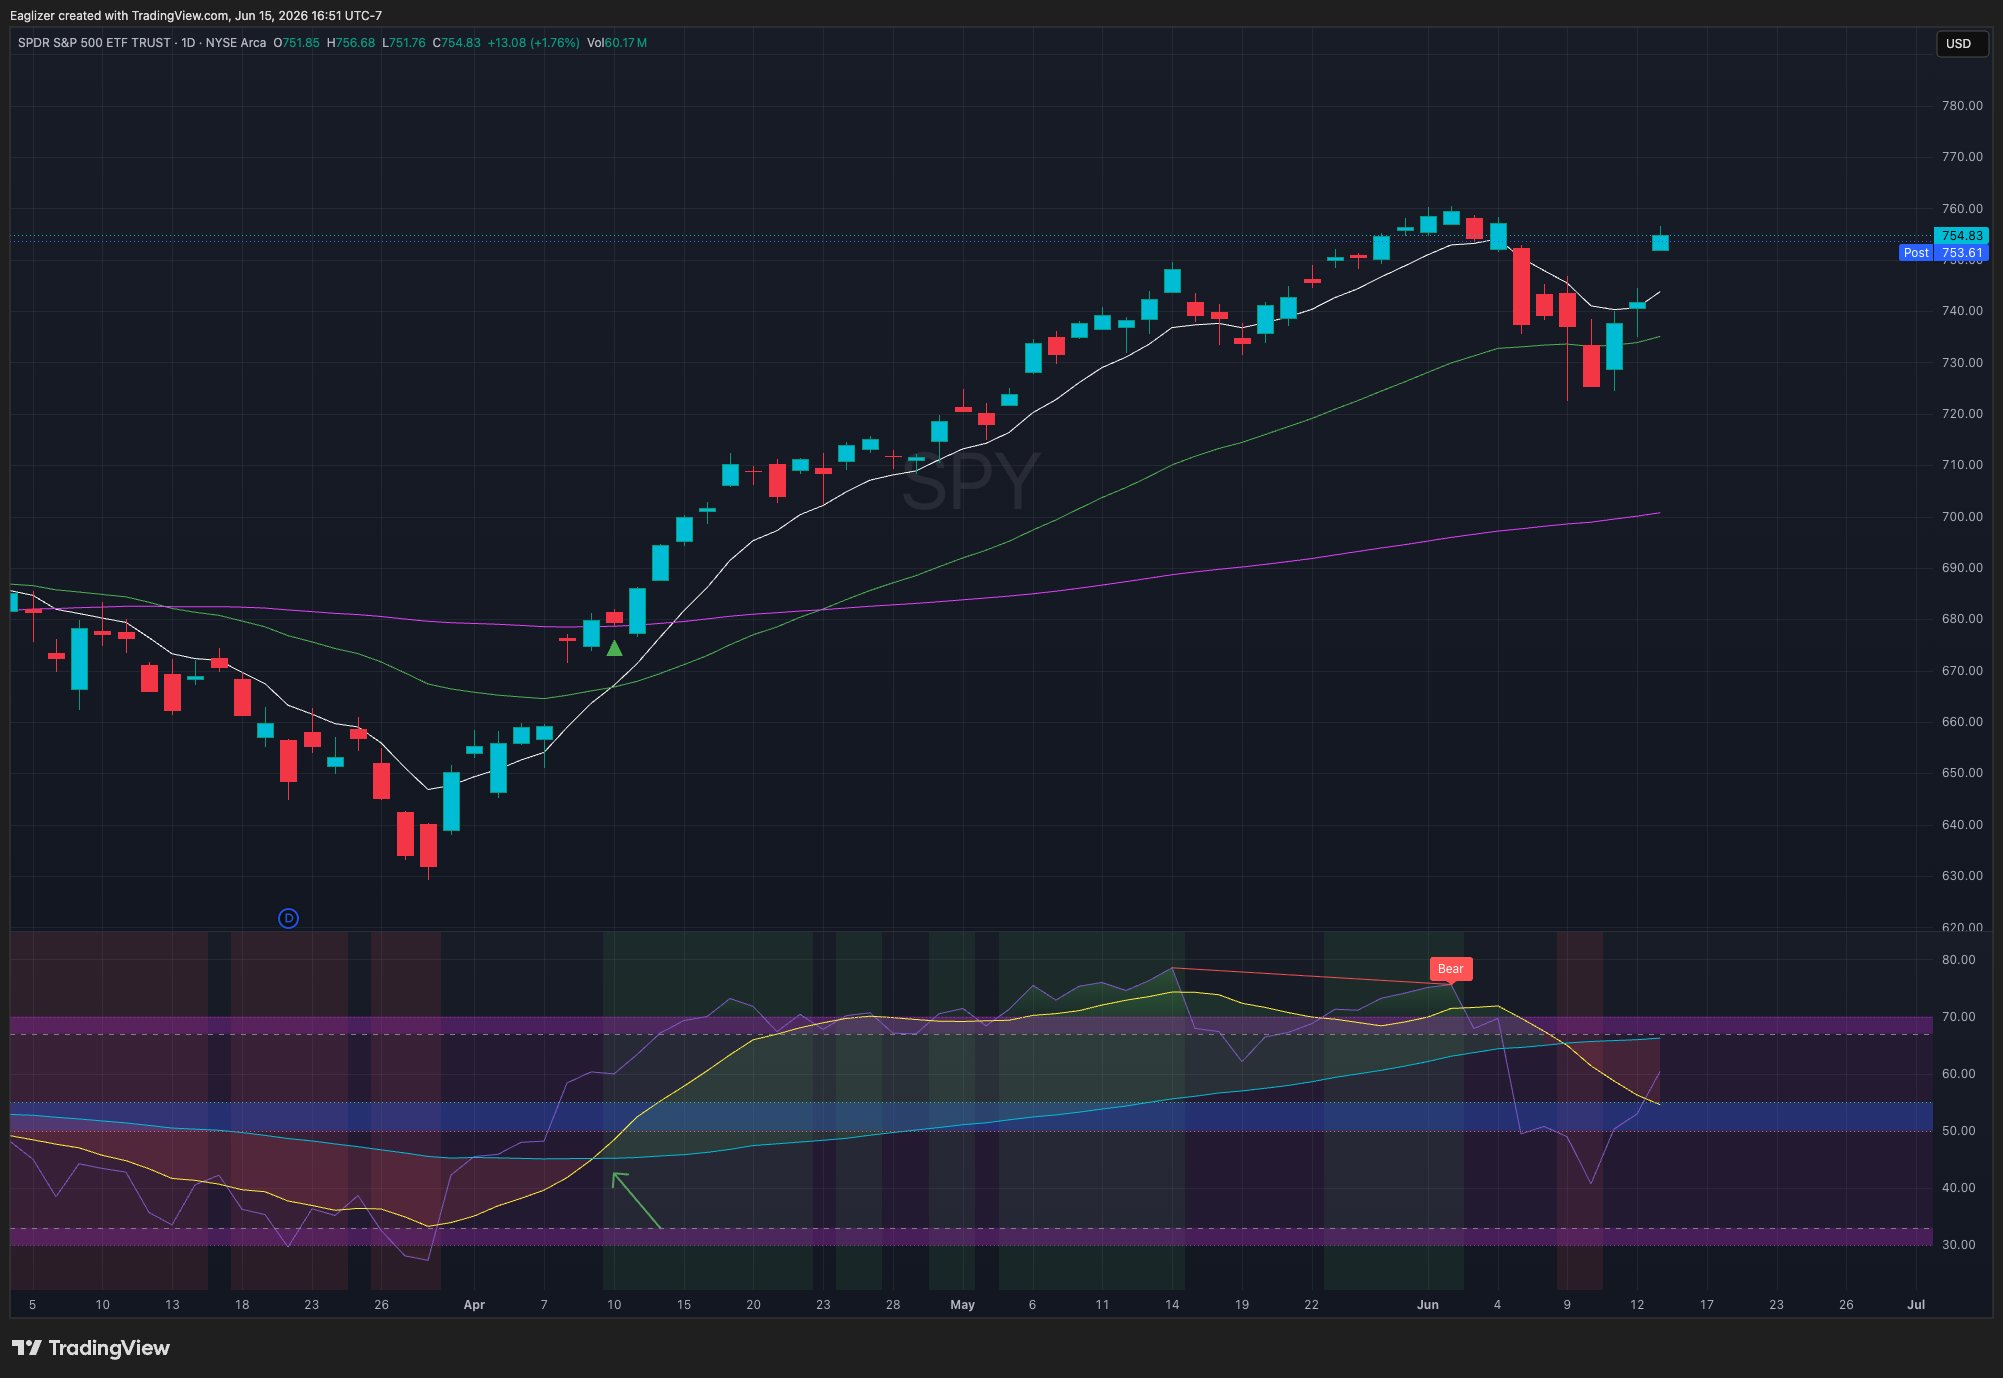Click the close value C754.83
This screenshot has height=1378, width=2003.
(456, 43)
